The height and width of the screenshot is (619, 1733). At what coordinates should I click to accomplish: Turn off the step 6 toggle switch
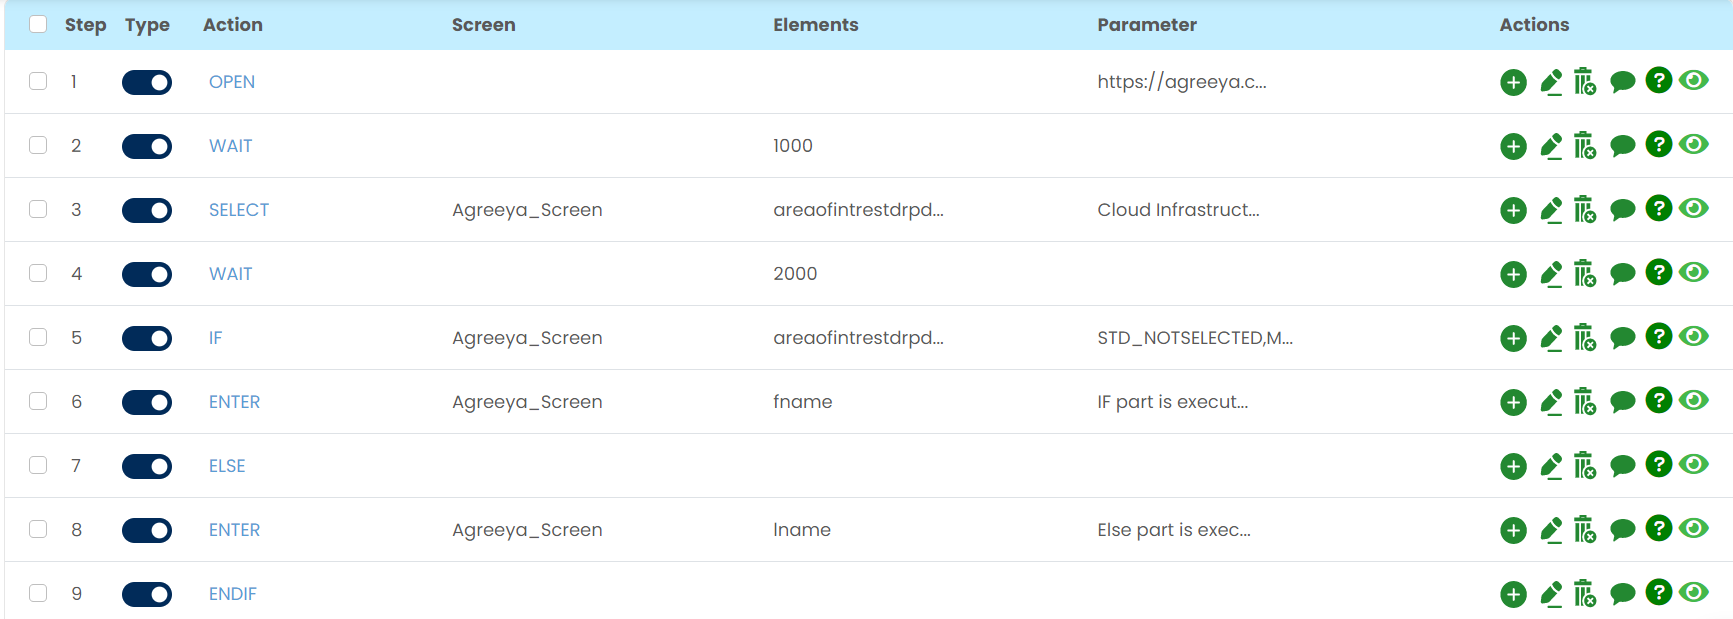(x=147, y=402)
